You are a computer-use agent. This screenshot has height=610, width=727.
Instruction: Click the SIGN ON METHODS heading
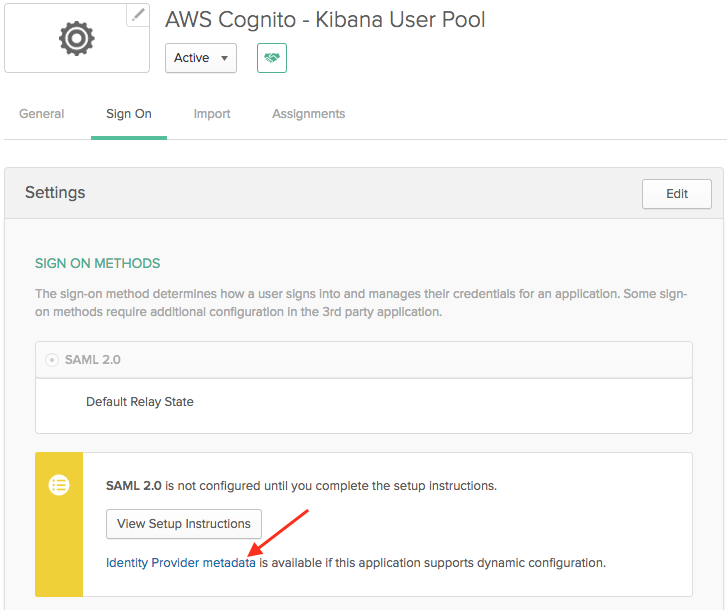pos(97,263)
